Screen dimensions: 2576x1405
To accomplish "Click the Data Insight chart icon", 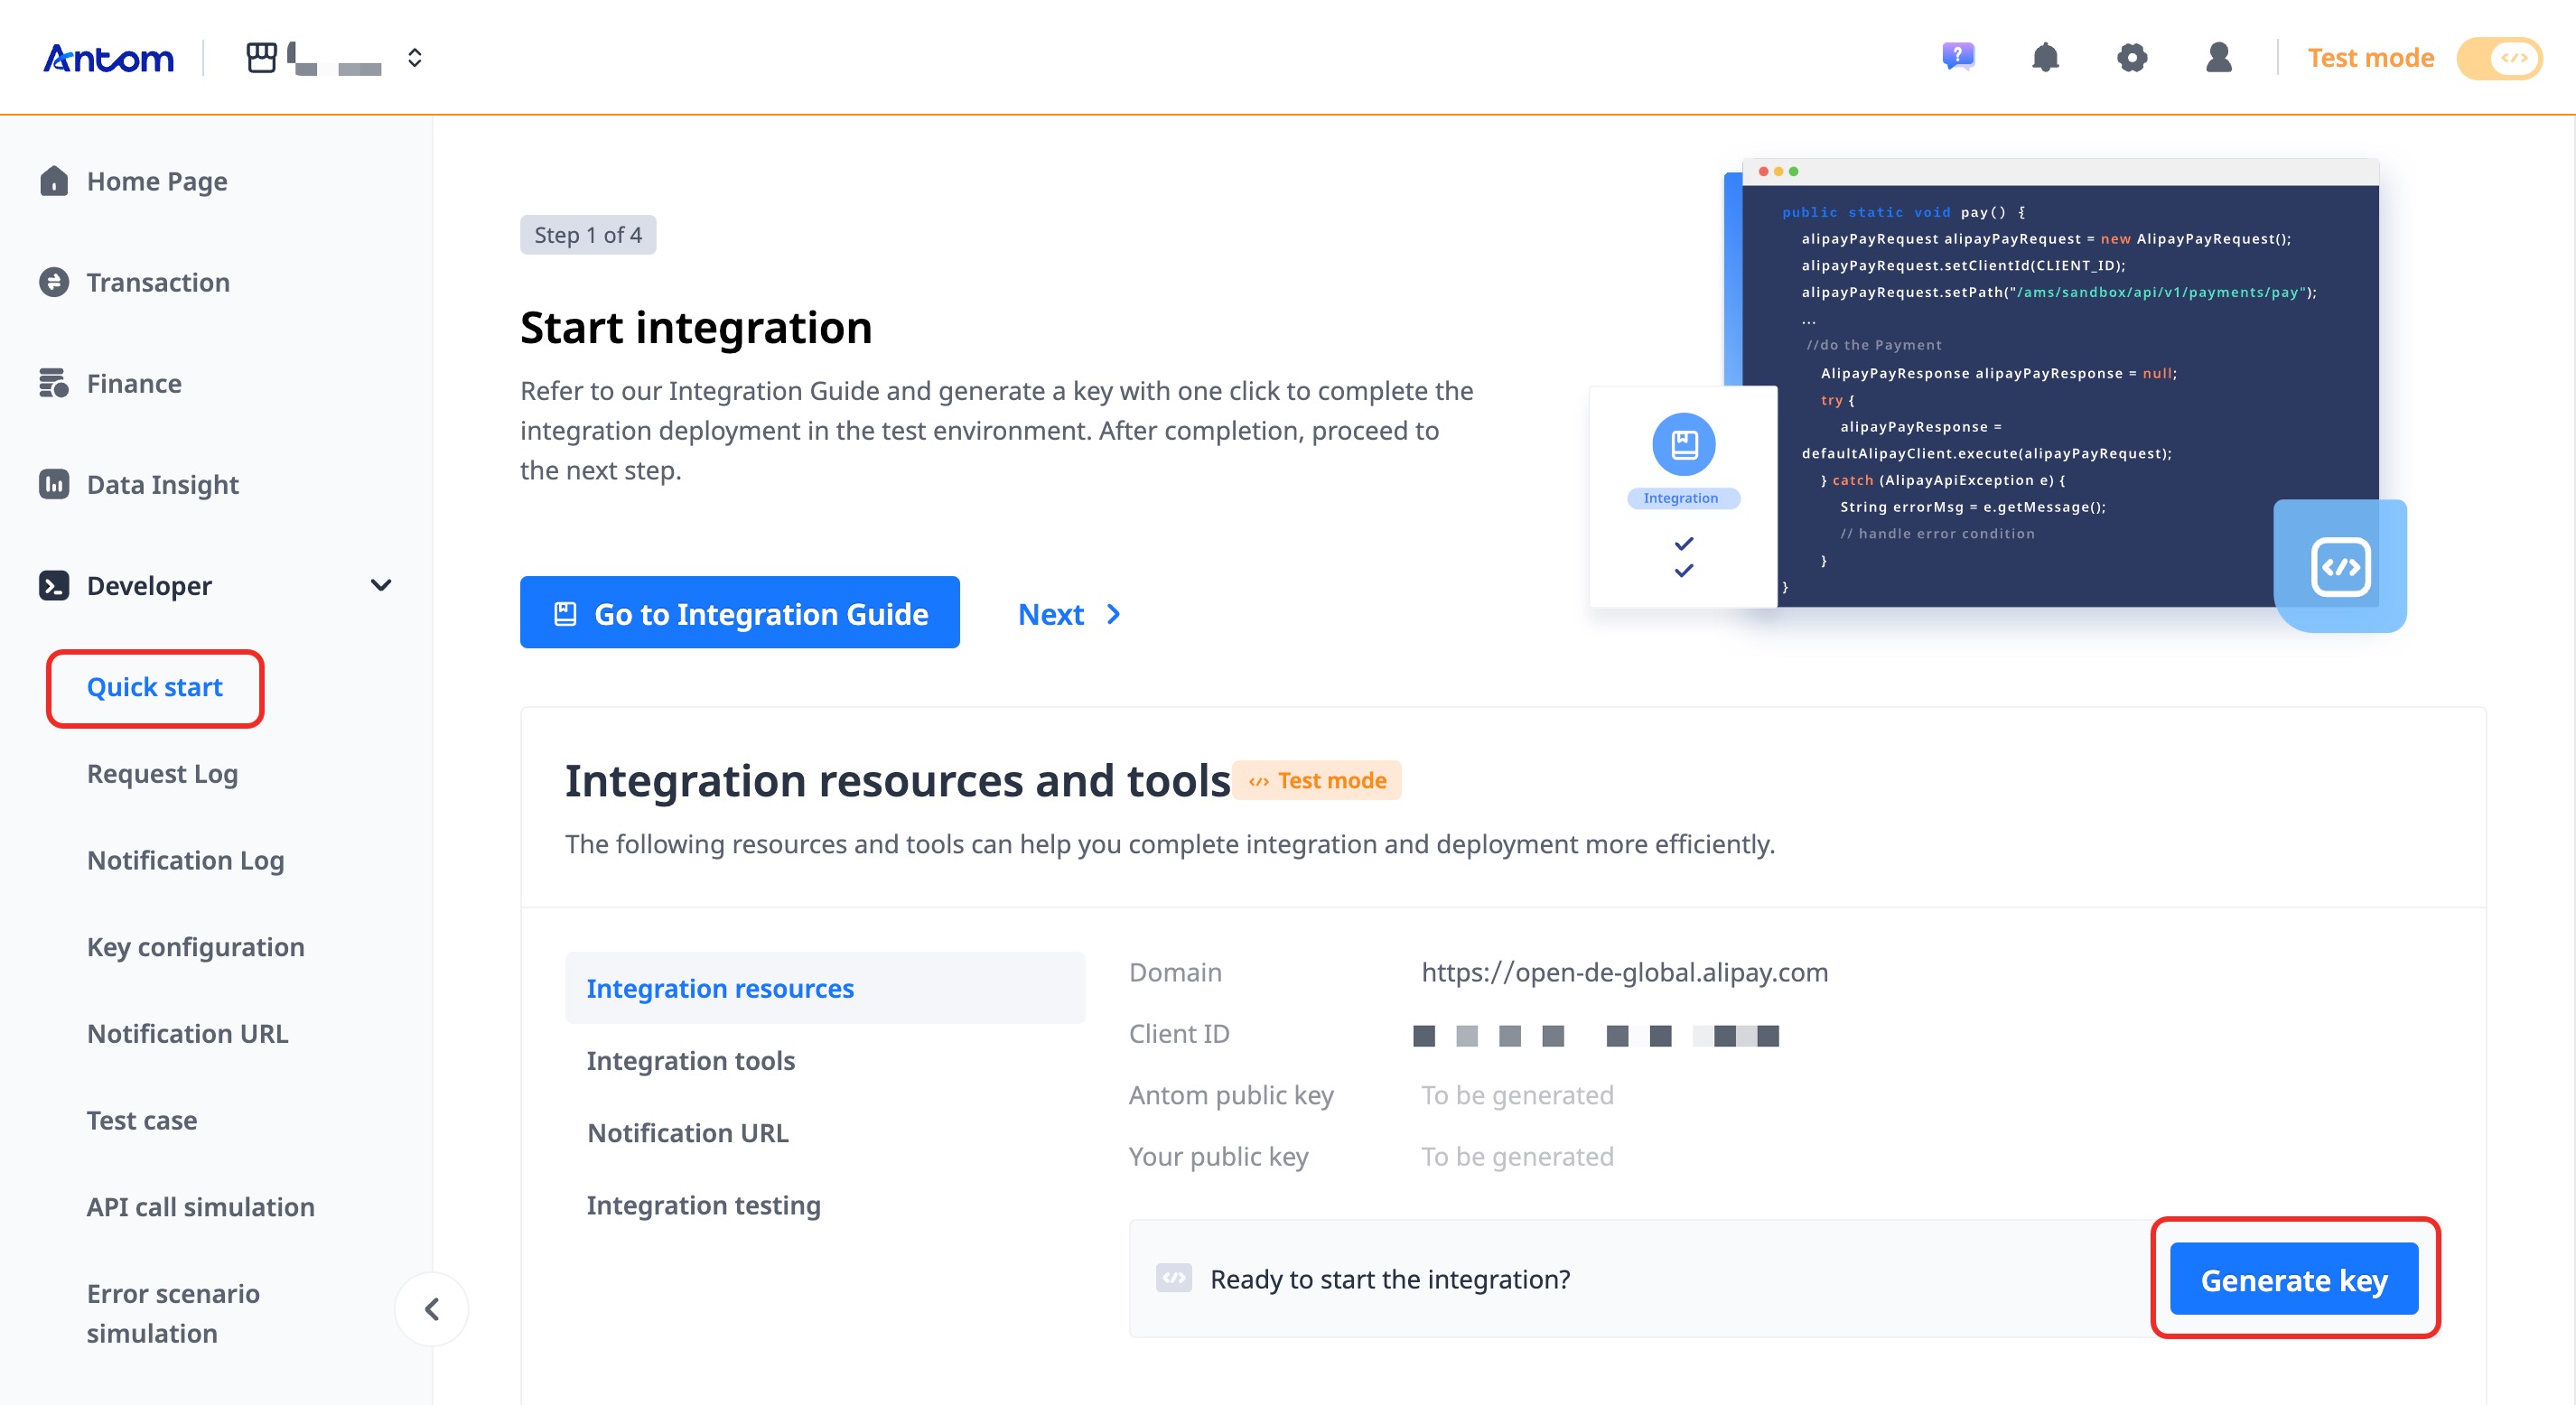I will [54, 484].
